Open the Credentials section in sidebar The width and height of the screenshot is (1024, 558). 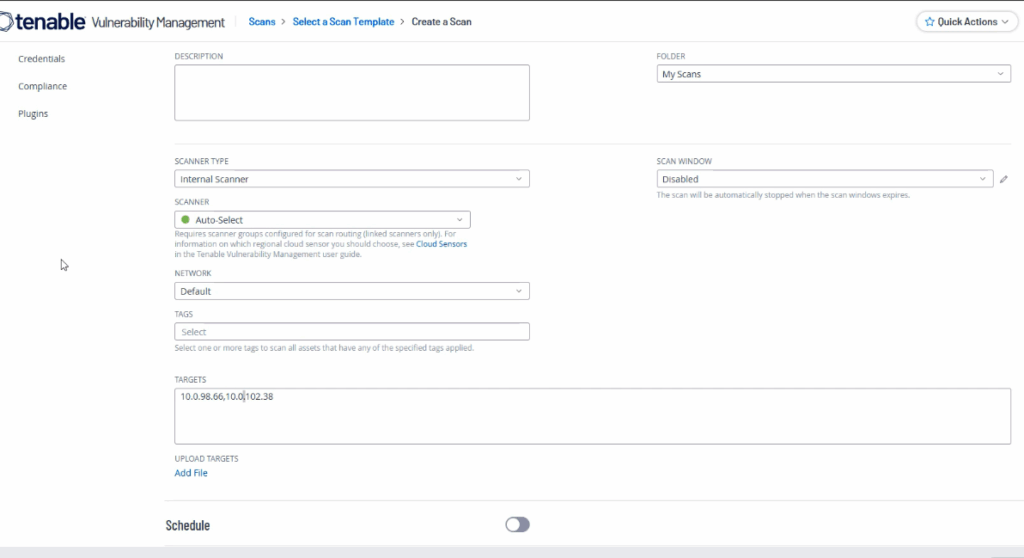pos(41,59)
